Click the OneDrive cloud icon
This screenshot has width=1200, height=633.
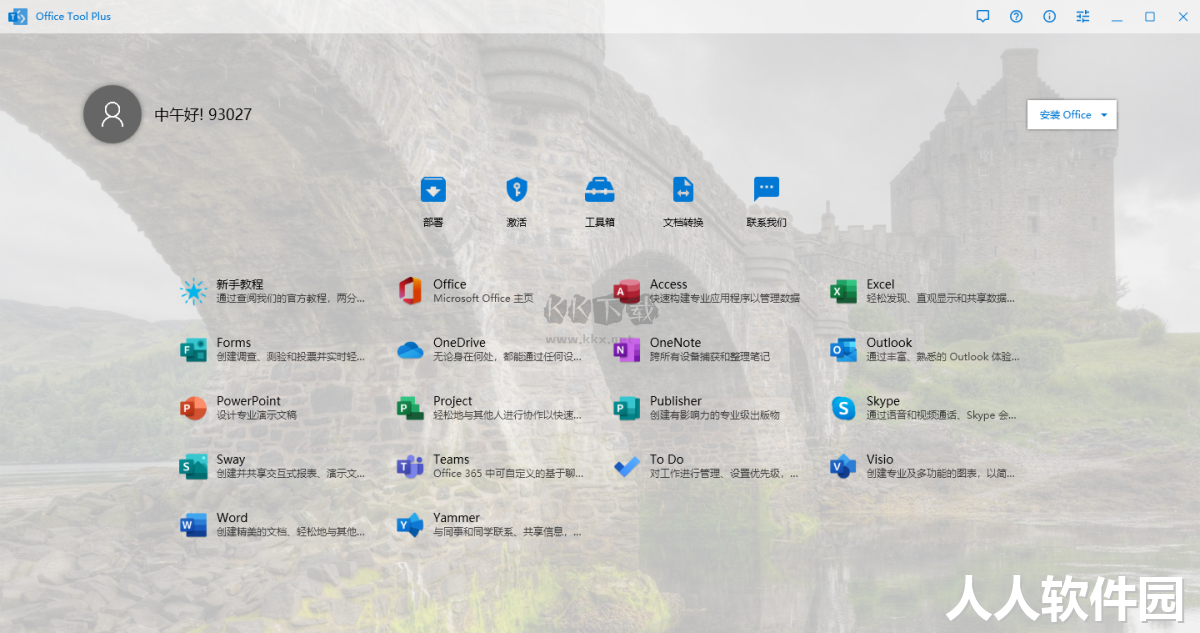410,350
